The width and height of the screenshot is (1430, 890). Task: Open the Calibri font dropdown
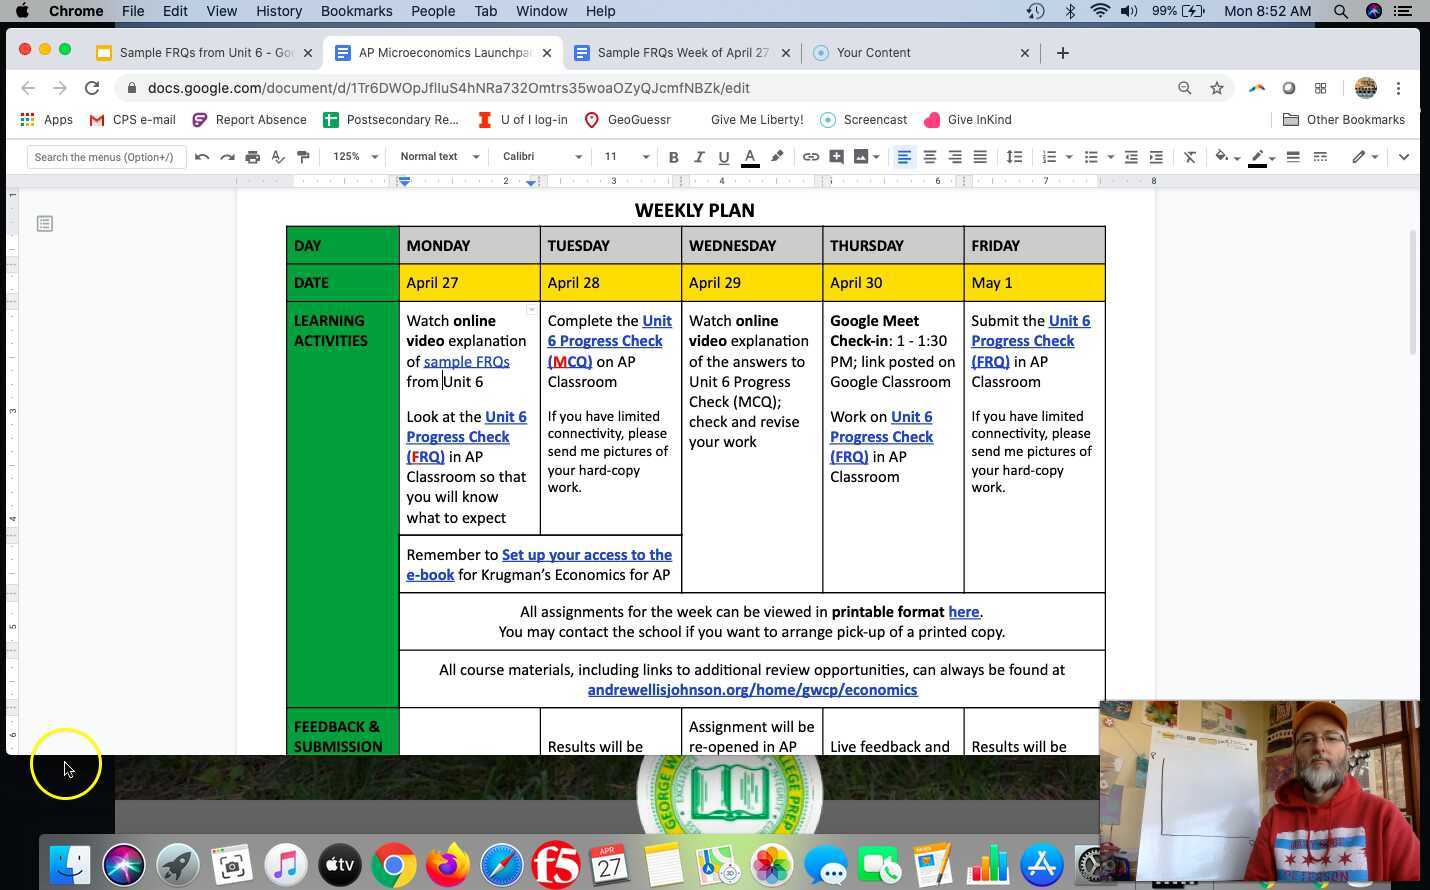[541, 157]
